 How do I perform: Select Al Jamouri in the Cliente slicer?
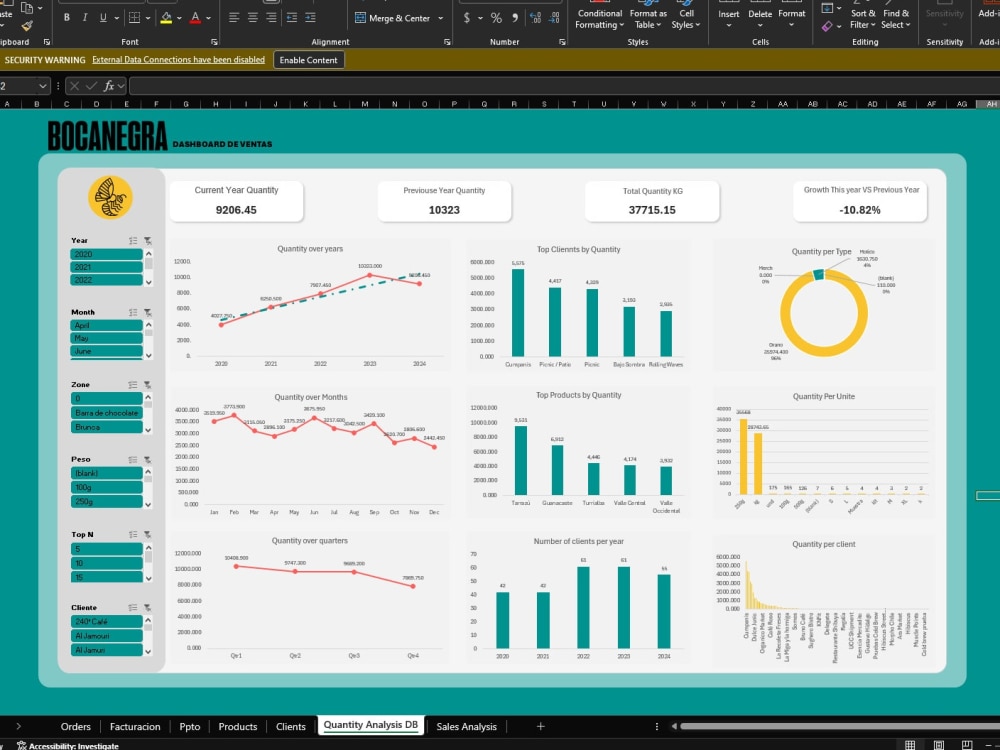[106, 636]
